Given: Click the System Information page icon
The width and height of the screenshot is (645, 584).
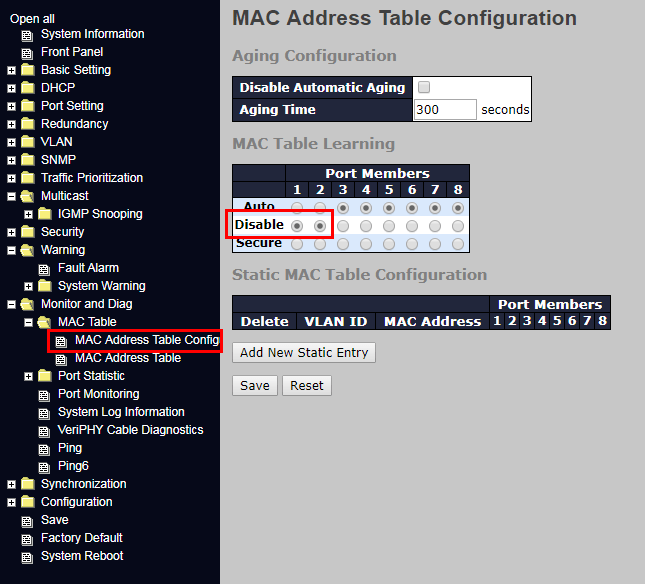Looking at the screenshot, I should tap(27, 36).
